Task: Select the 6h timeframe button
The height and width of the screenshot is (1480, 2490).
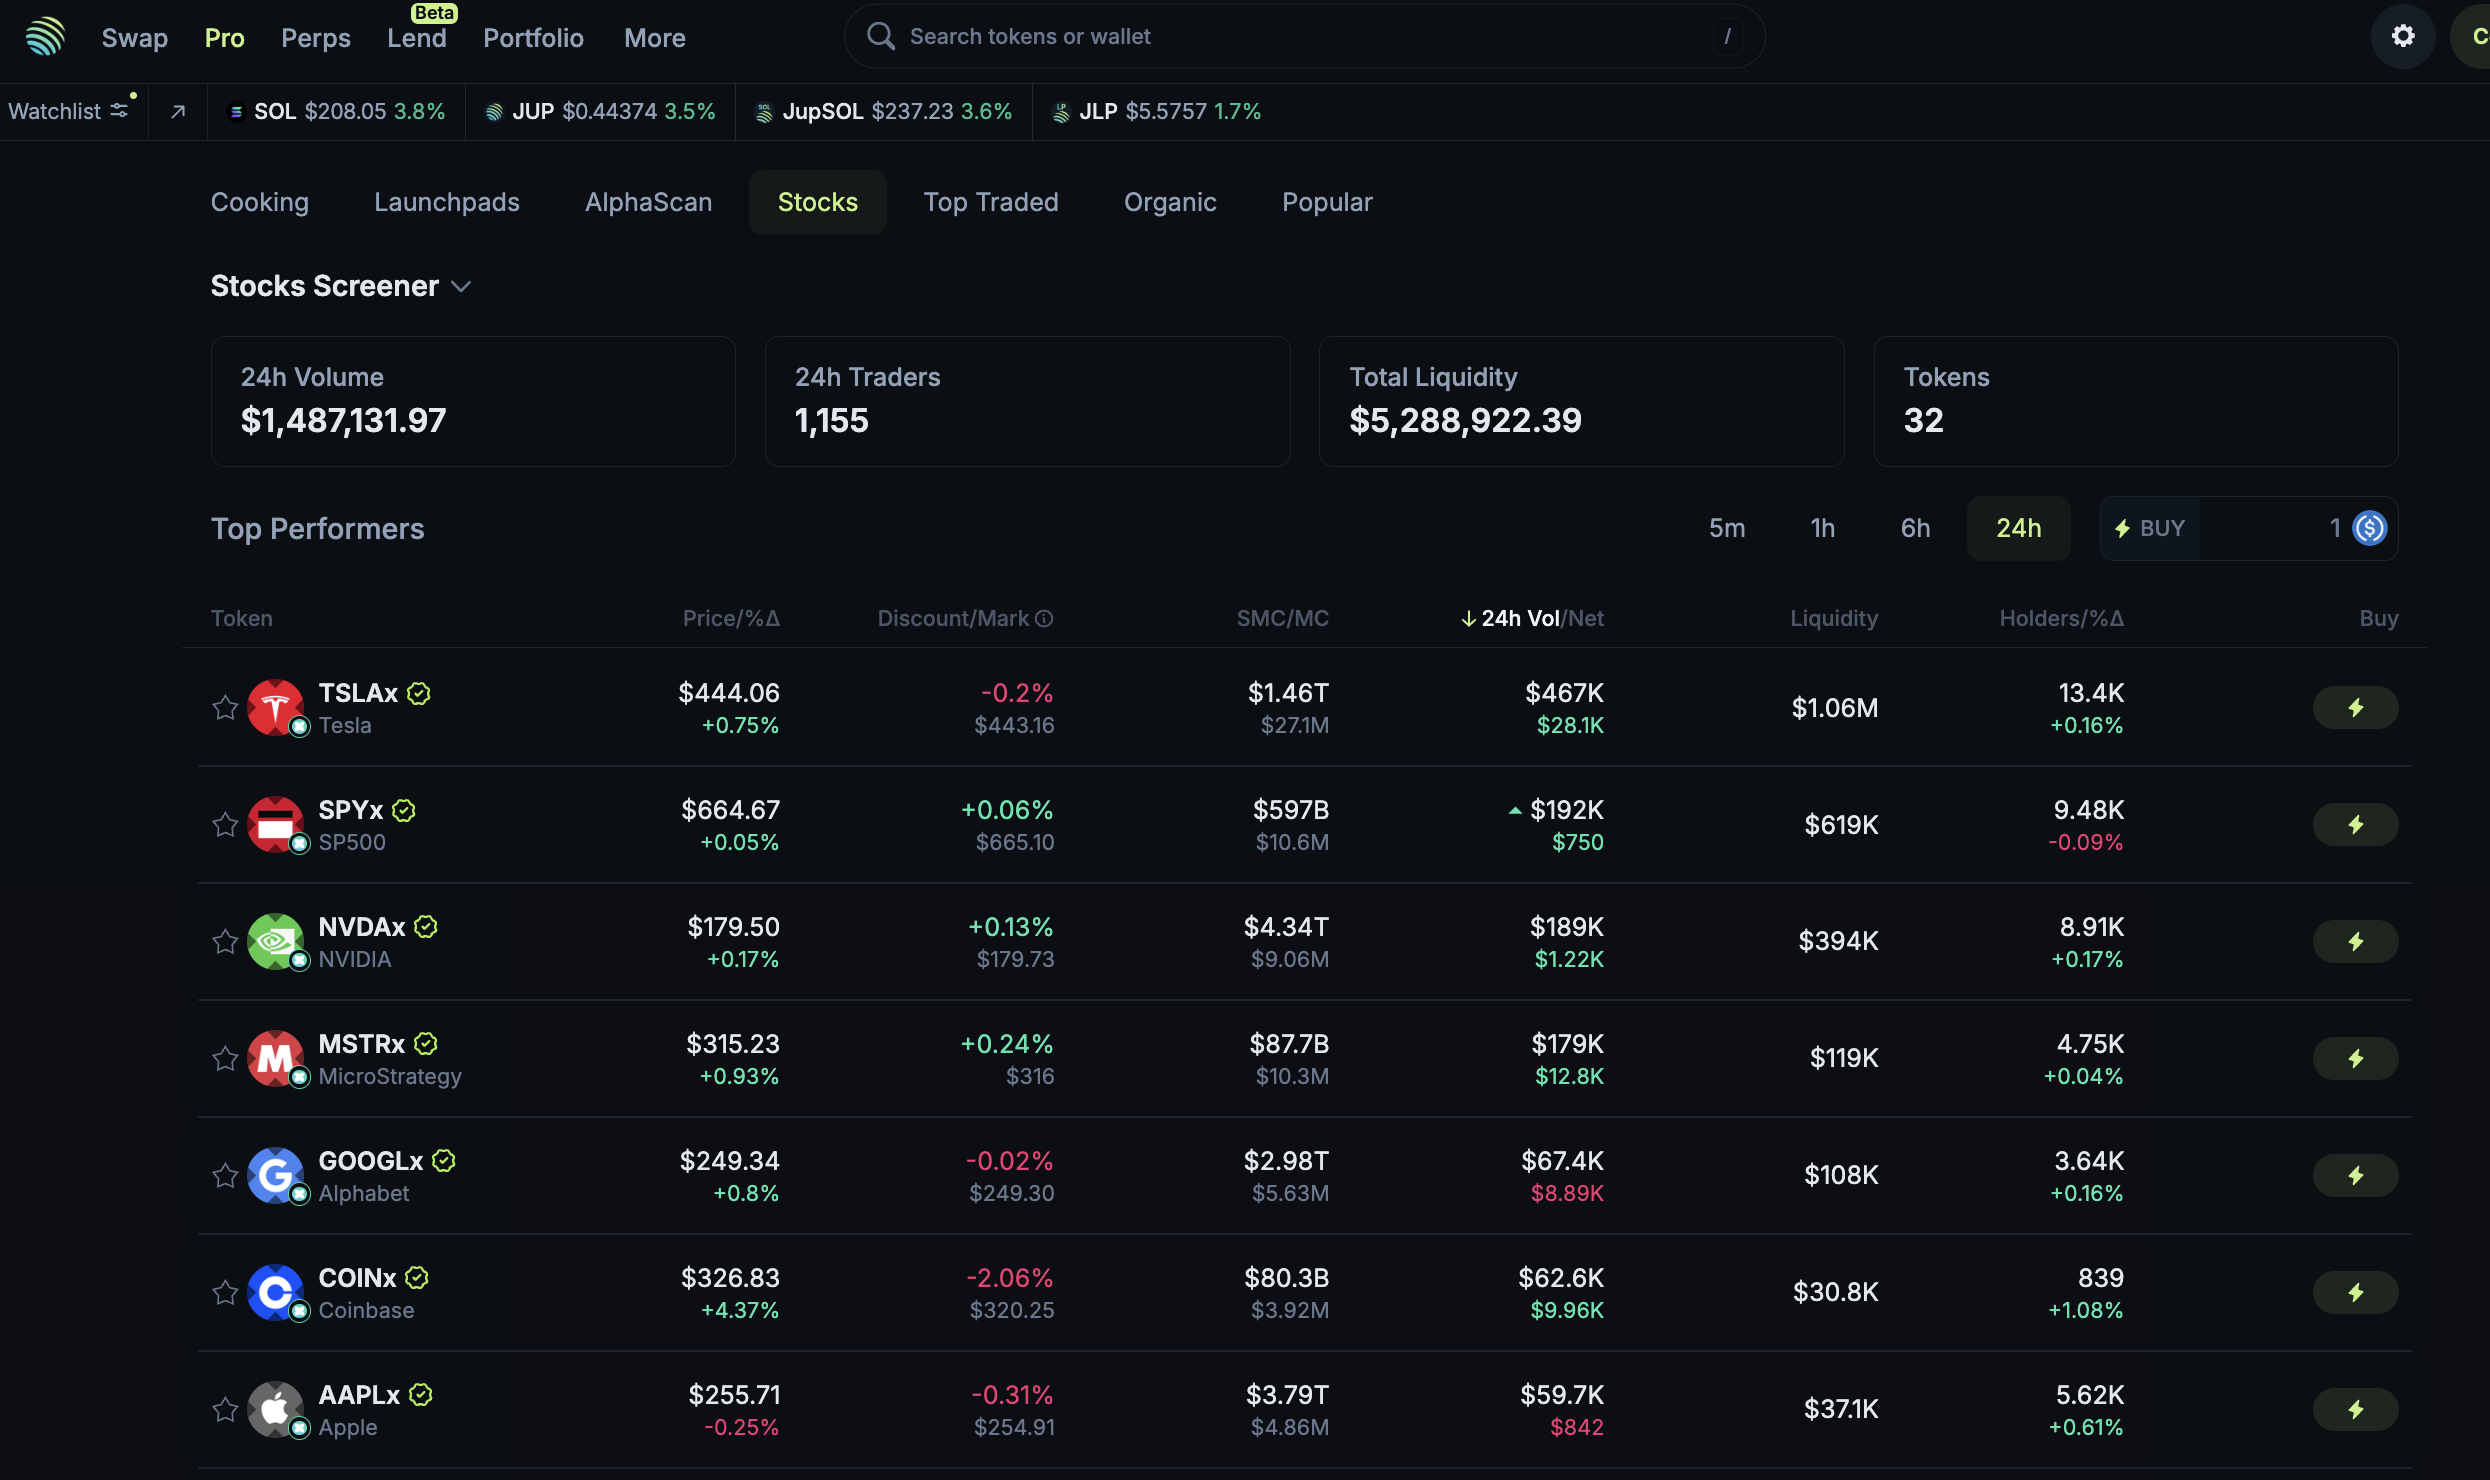Action: 1915,528
